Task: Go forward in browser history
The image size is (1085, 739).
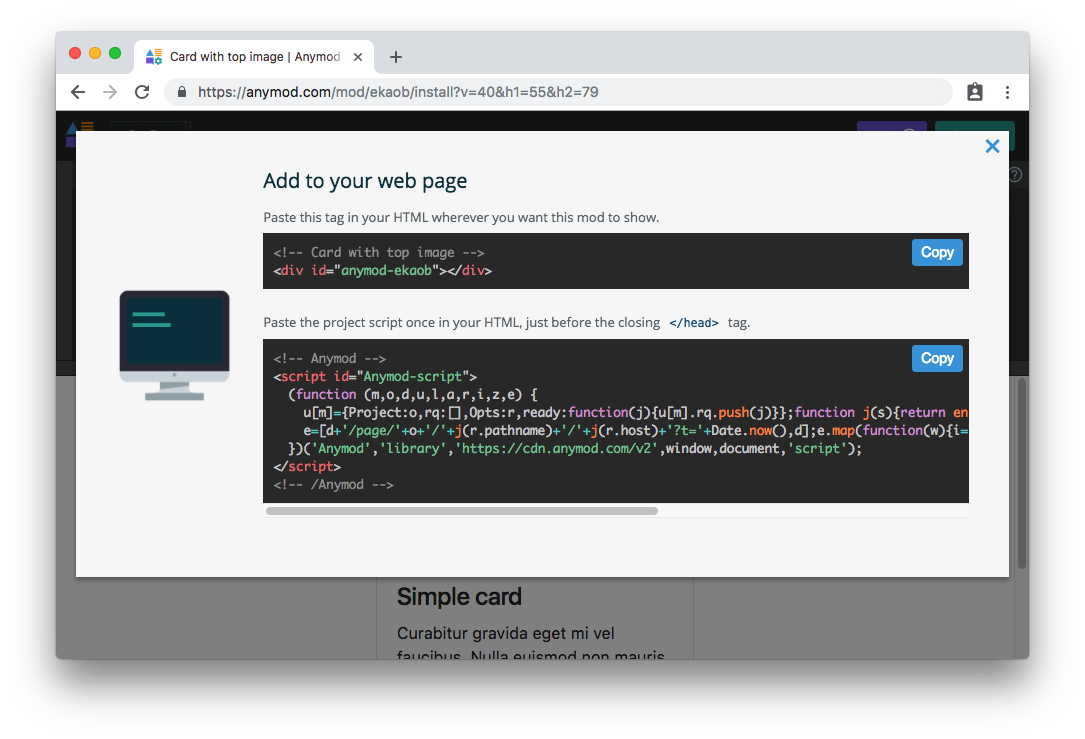Action: [110, 92]
